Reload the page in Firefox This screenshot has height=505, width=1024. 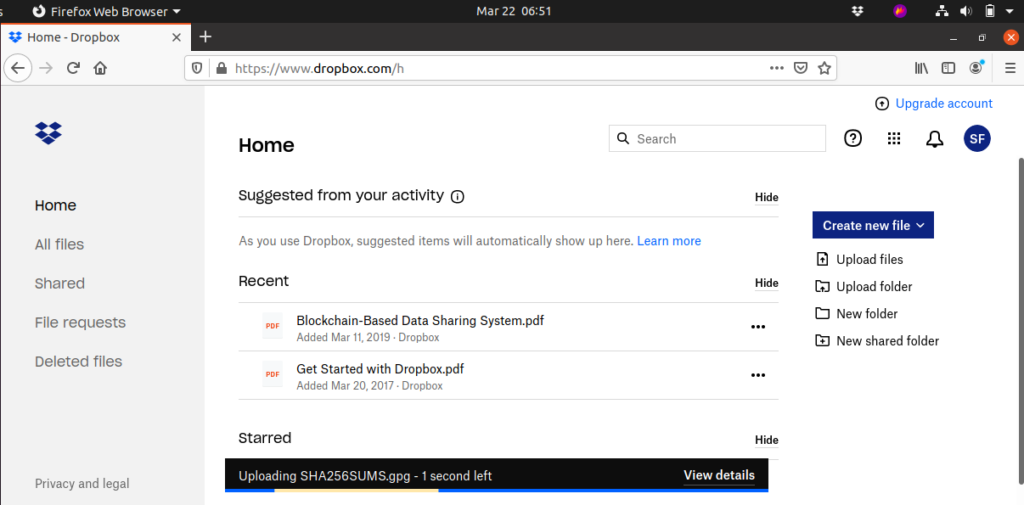(x=73, y=68)
